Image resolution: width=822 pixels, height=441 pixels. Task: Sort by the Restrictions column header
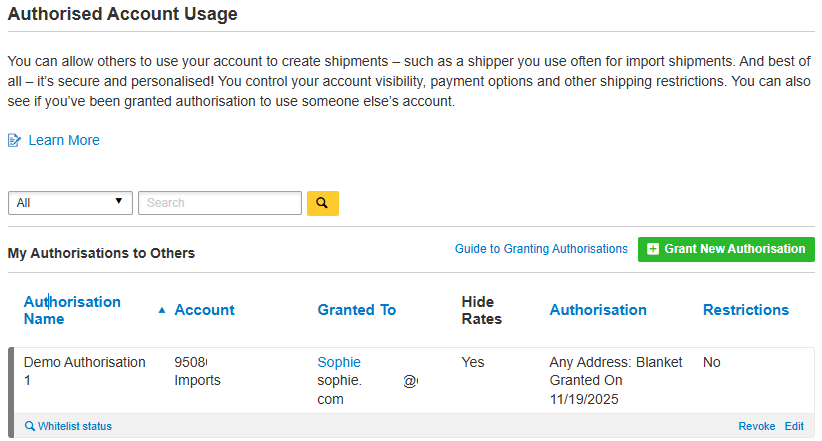(x=746, y=310)
